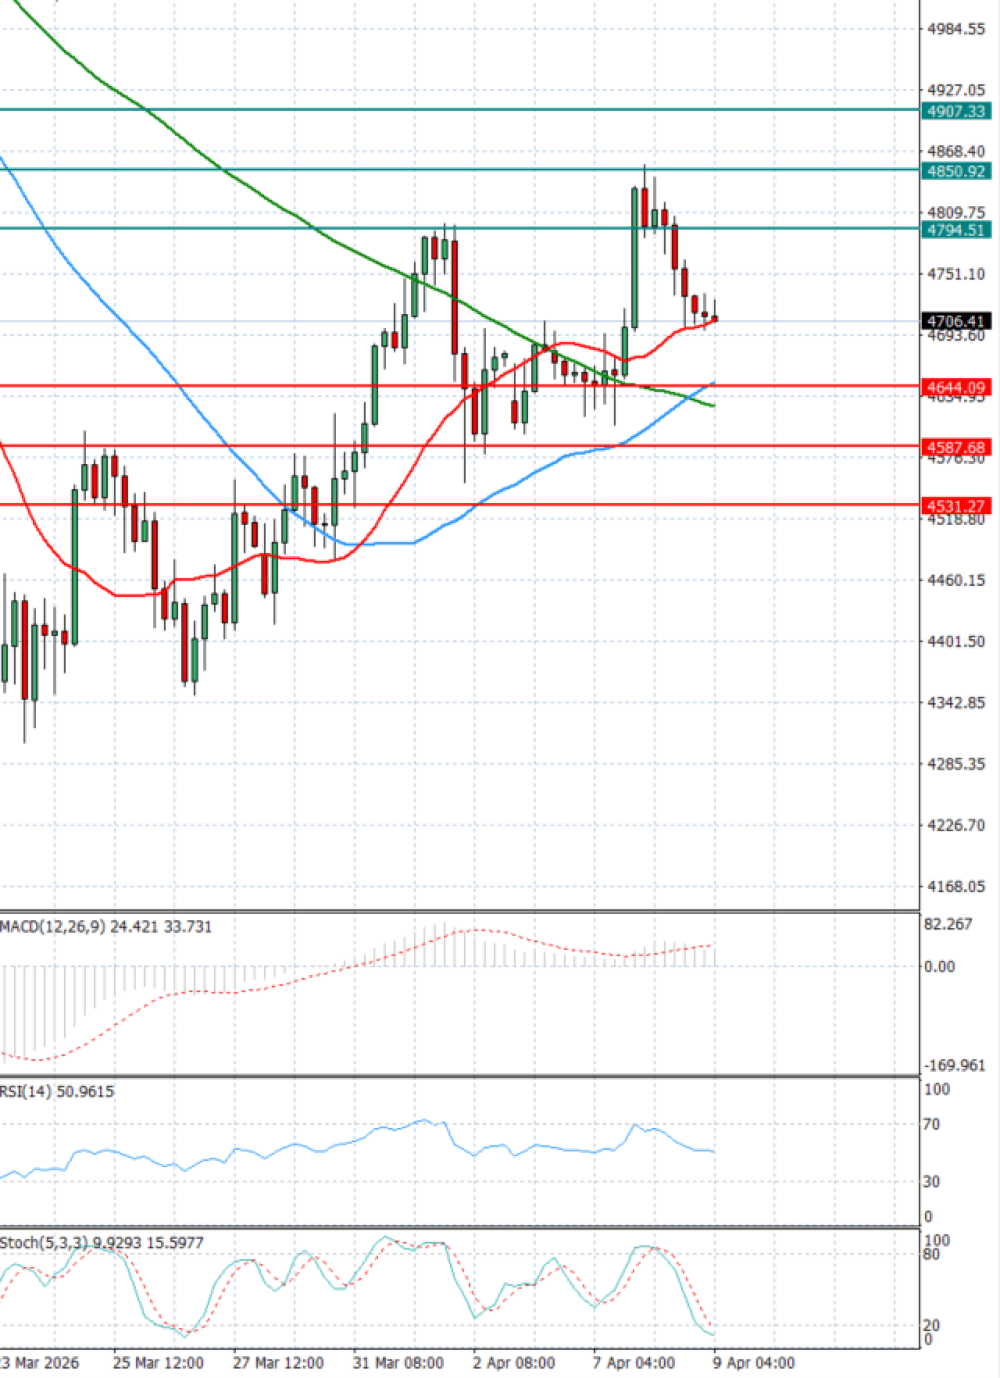
Task: Click the 31 Mar 08:00 time label
Action: (398, 1363)
